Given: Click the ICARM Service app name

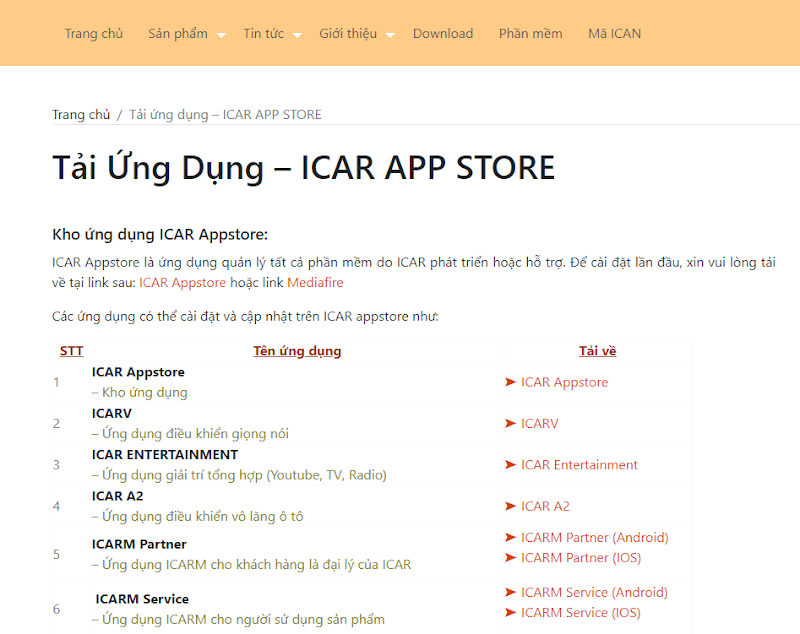Looking at the screenshot, I should 142,599.
